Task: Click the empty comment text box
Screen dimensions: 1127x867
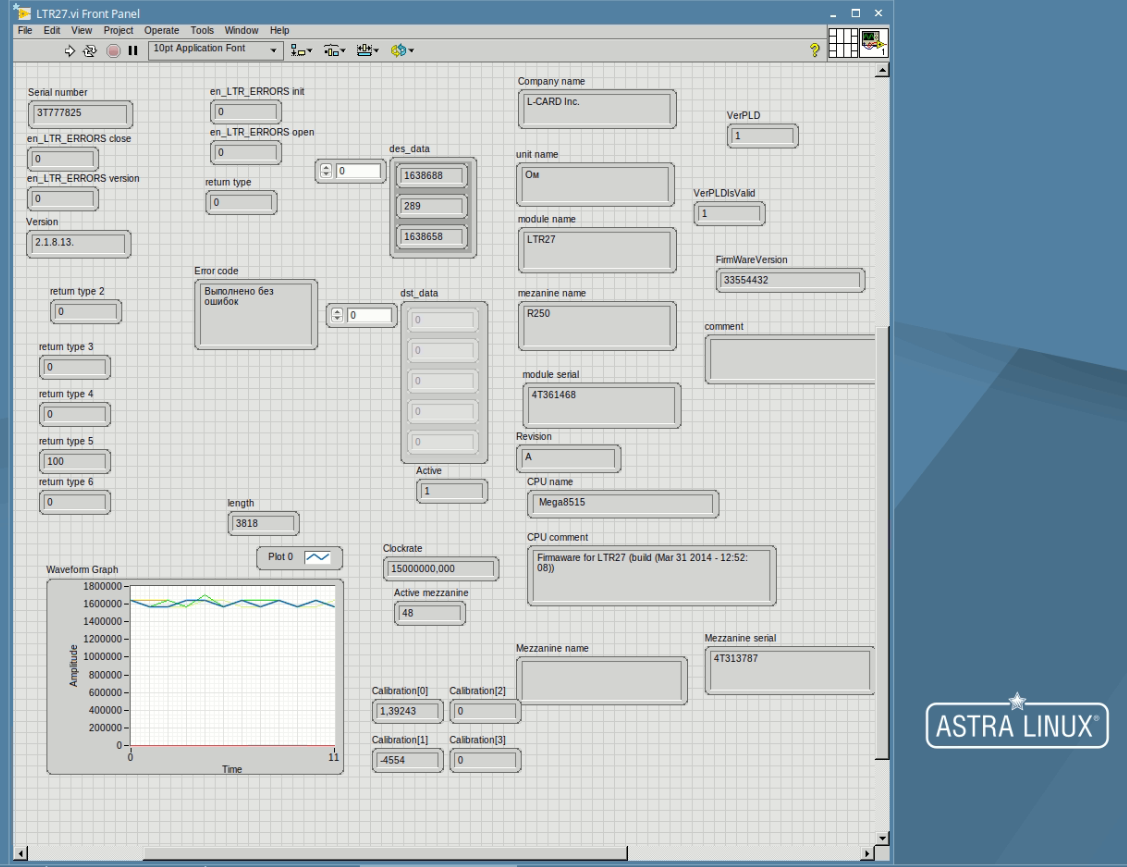Action: 789,359
